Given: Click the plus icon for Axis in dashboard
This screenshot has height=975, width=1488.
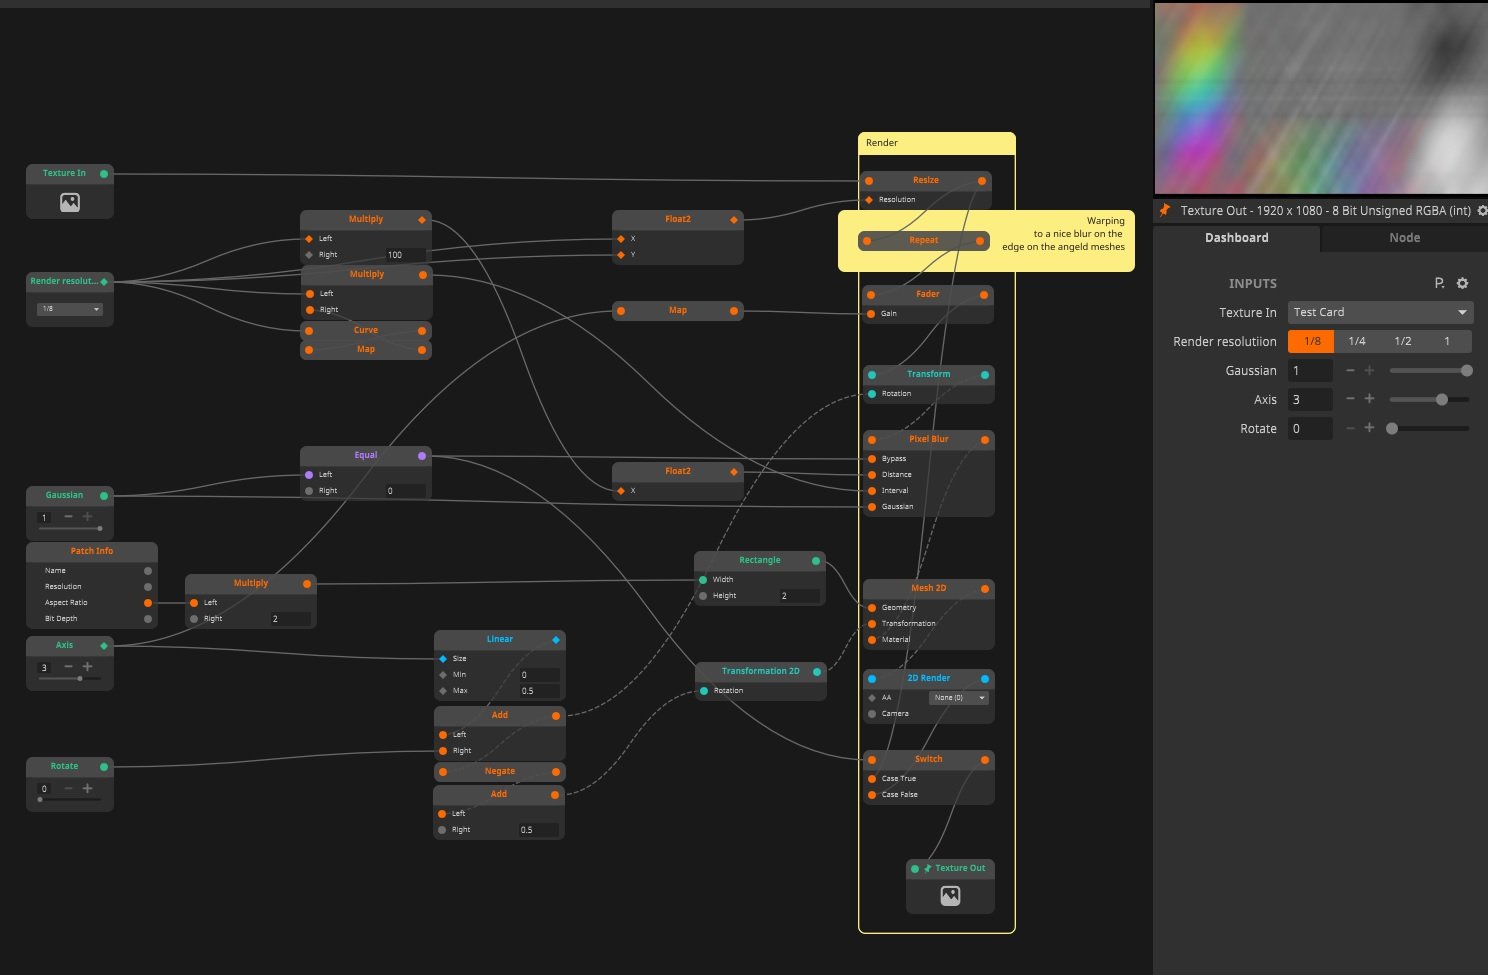Looking at the screenshot, I should pos(1369,399).
